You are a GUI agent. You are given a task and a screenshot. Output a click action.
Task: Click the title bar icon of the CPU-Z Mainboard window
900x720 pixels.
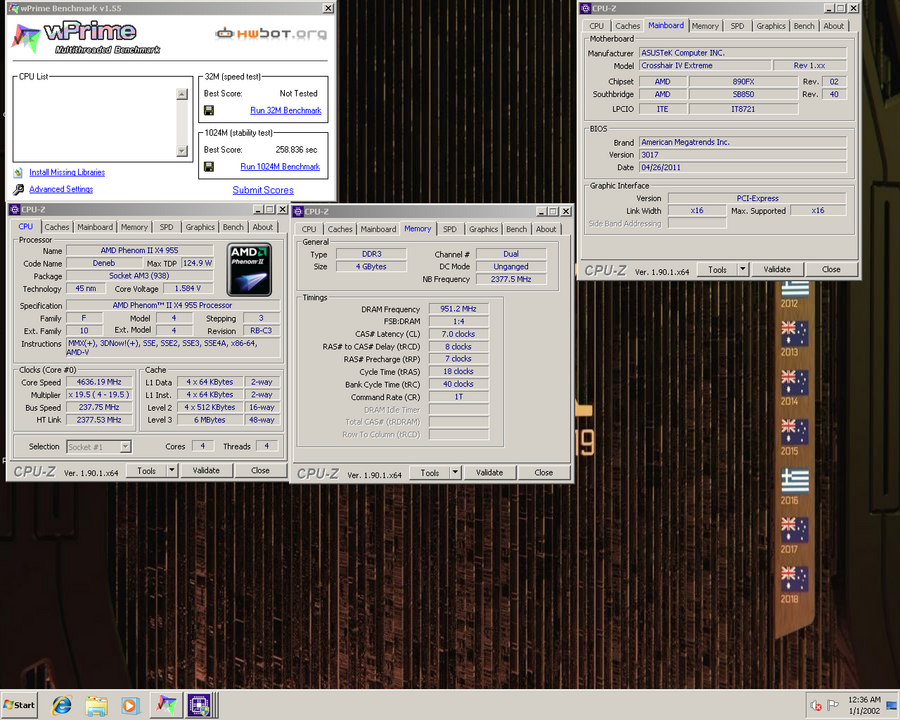[585, 8]
